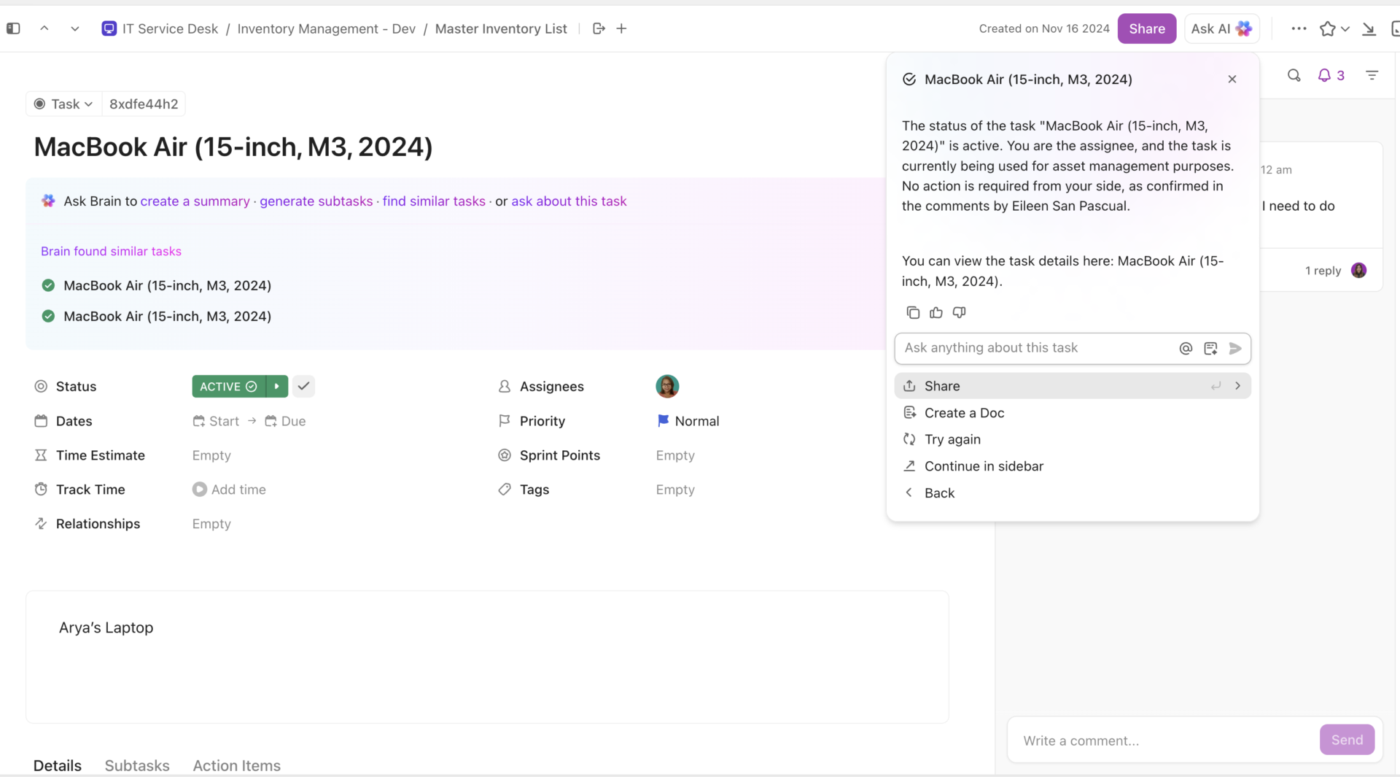The height and width of the screenshot is (777, 1400).
Task: Set the Due date
Action: pos(286,421)
